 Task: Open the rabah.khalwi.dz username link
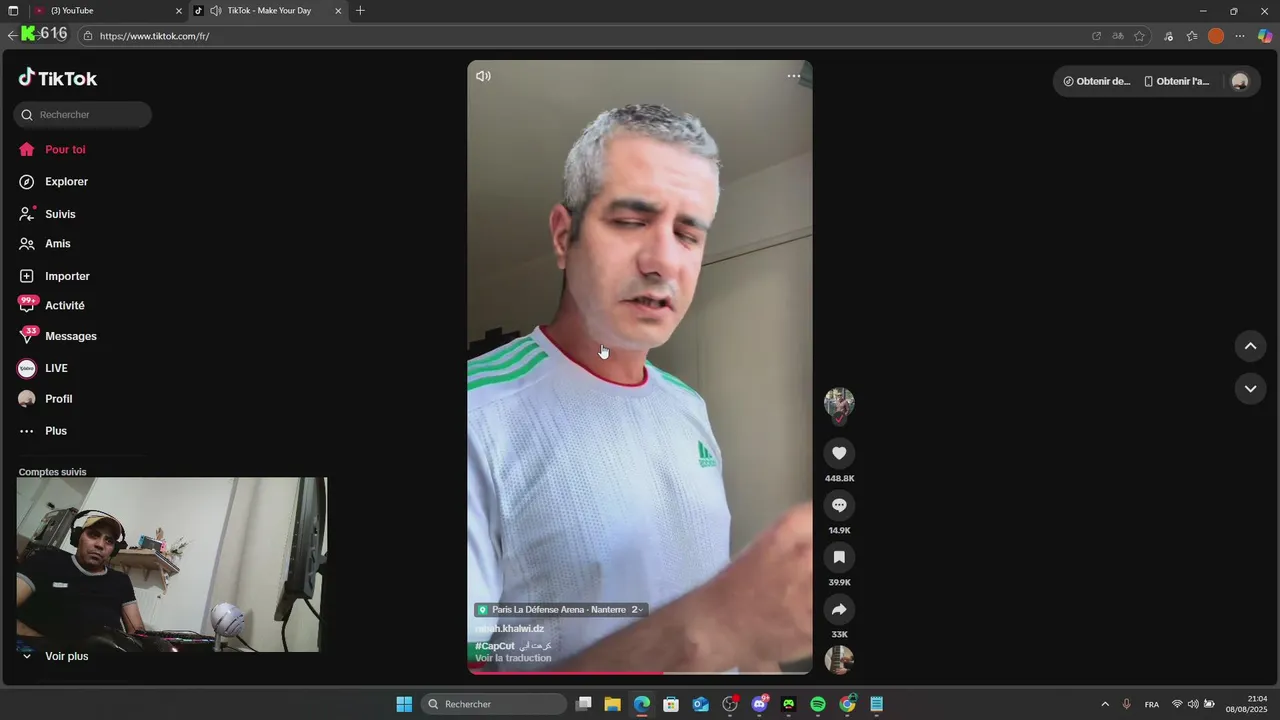click(x=509, y=628)
